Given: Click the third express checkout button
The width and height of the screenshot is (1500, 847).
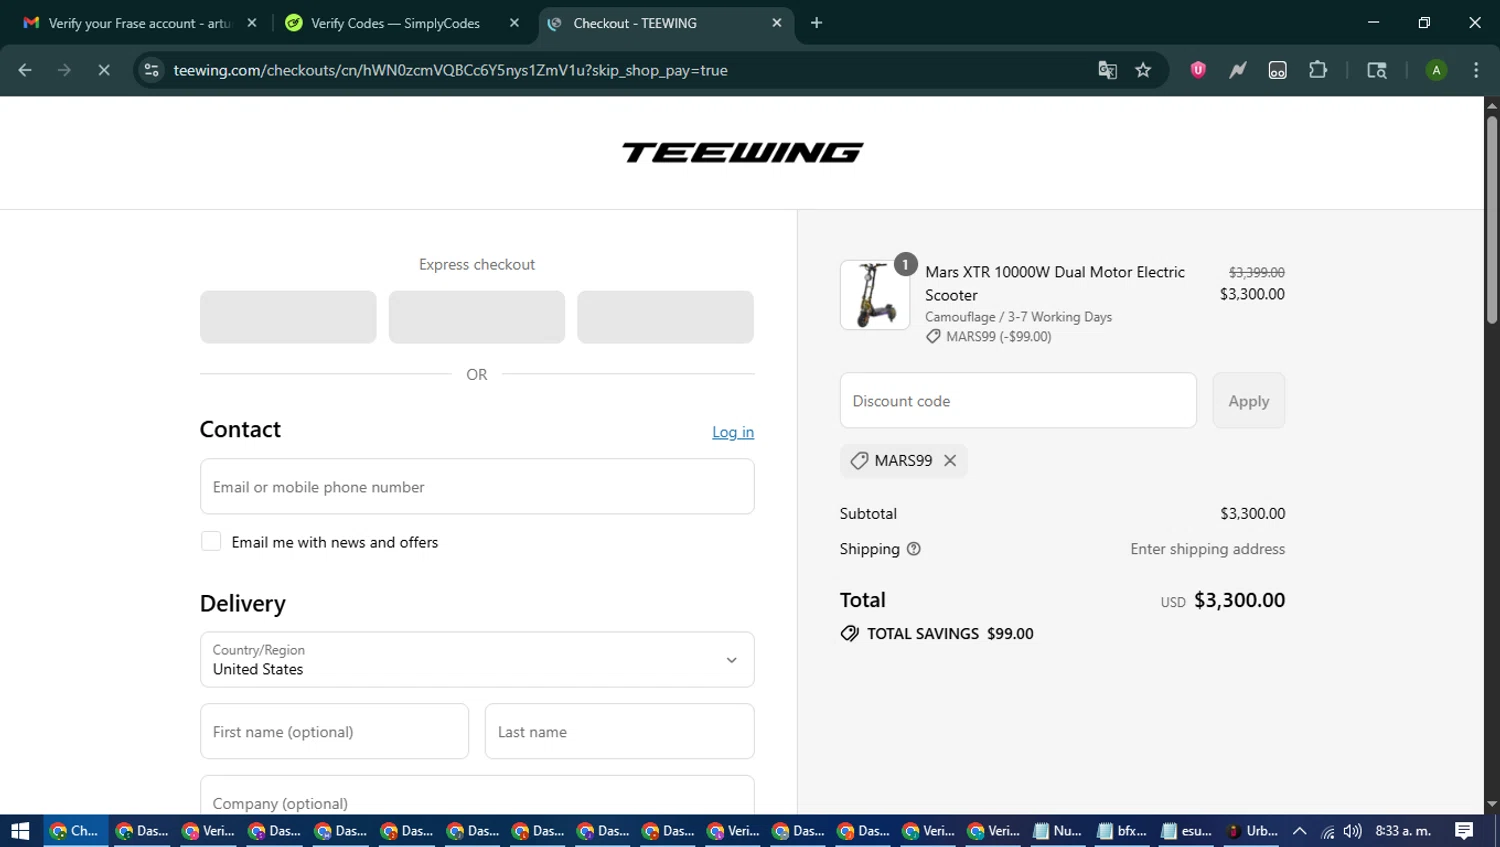Looking at the screenshot, I should pos(665,317).
